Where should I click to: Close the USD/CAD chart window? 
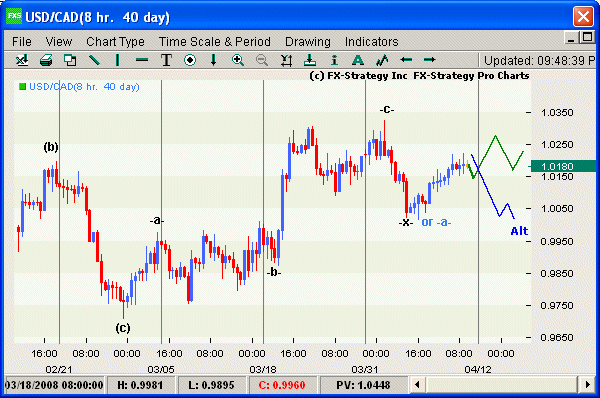click(583, 17)
